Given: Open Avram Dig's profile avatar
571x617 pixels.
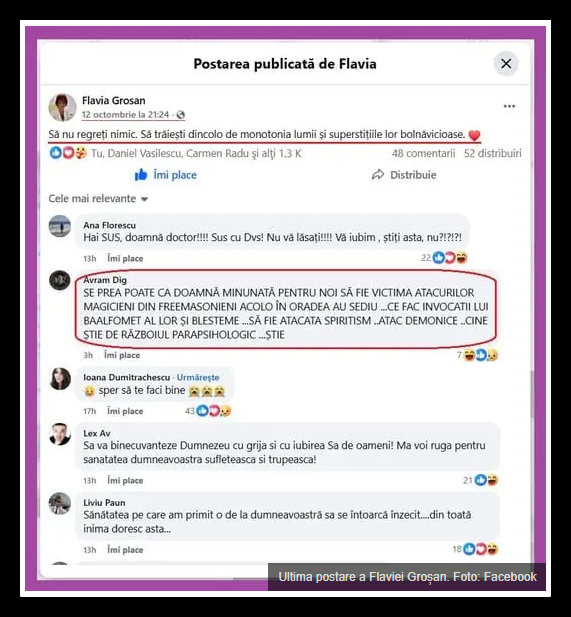Looking at the screenshot, I should click(x=60, y=280).
